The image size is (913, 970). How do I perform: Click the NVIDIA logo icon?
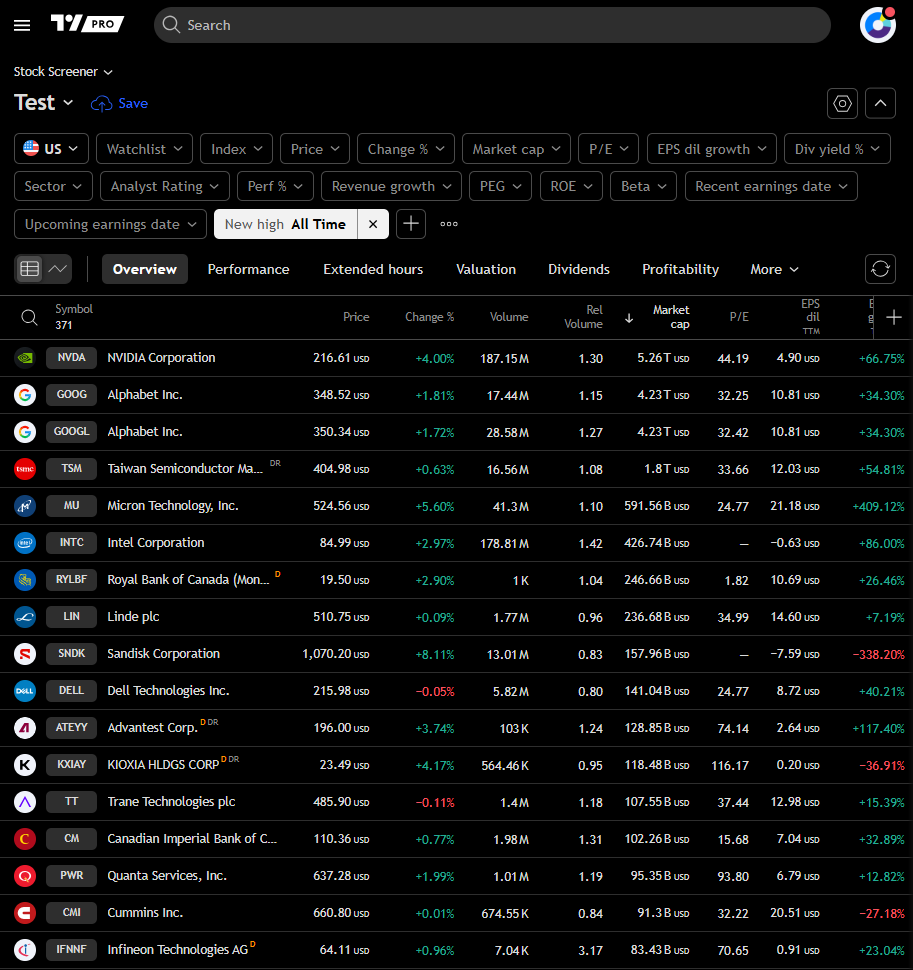point(25,358)
